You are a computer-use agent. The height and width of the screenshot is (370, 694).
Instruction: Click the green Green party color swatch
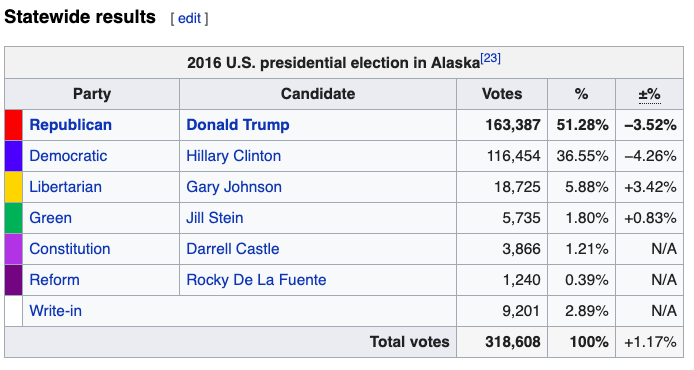14,218
